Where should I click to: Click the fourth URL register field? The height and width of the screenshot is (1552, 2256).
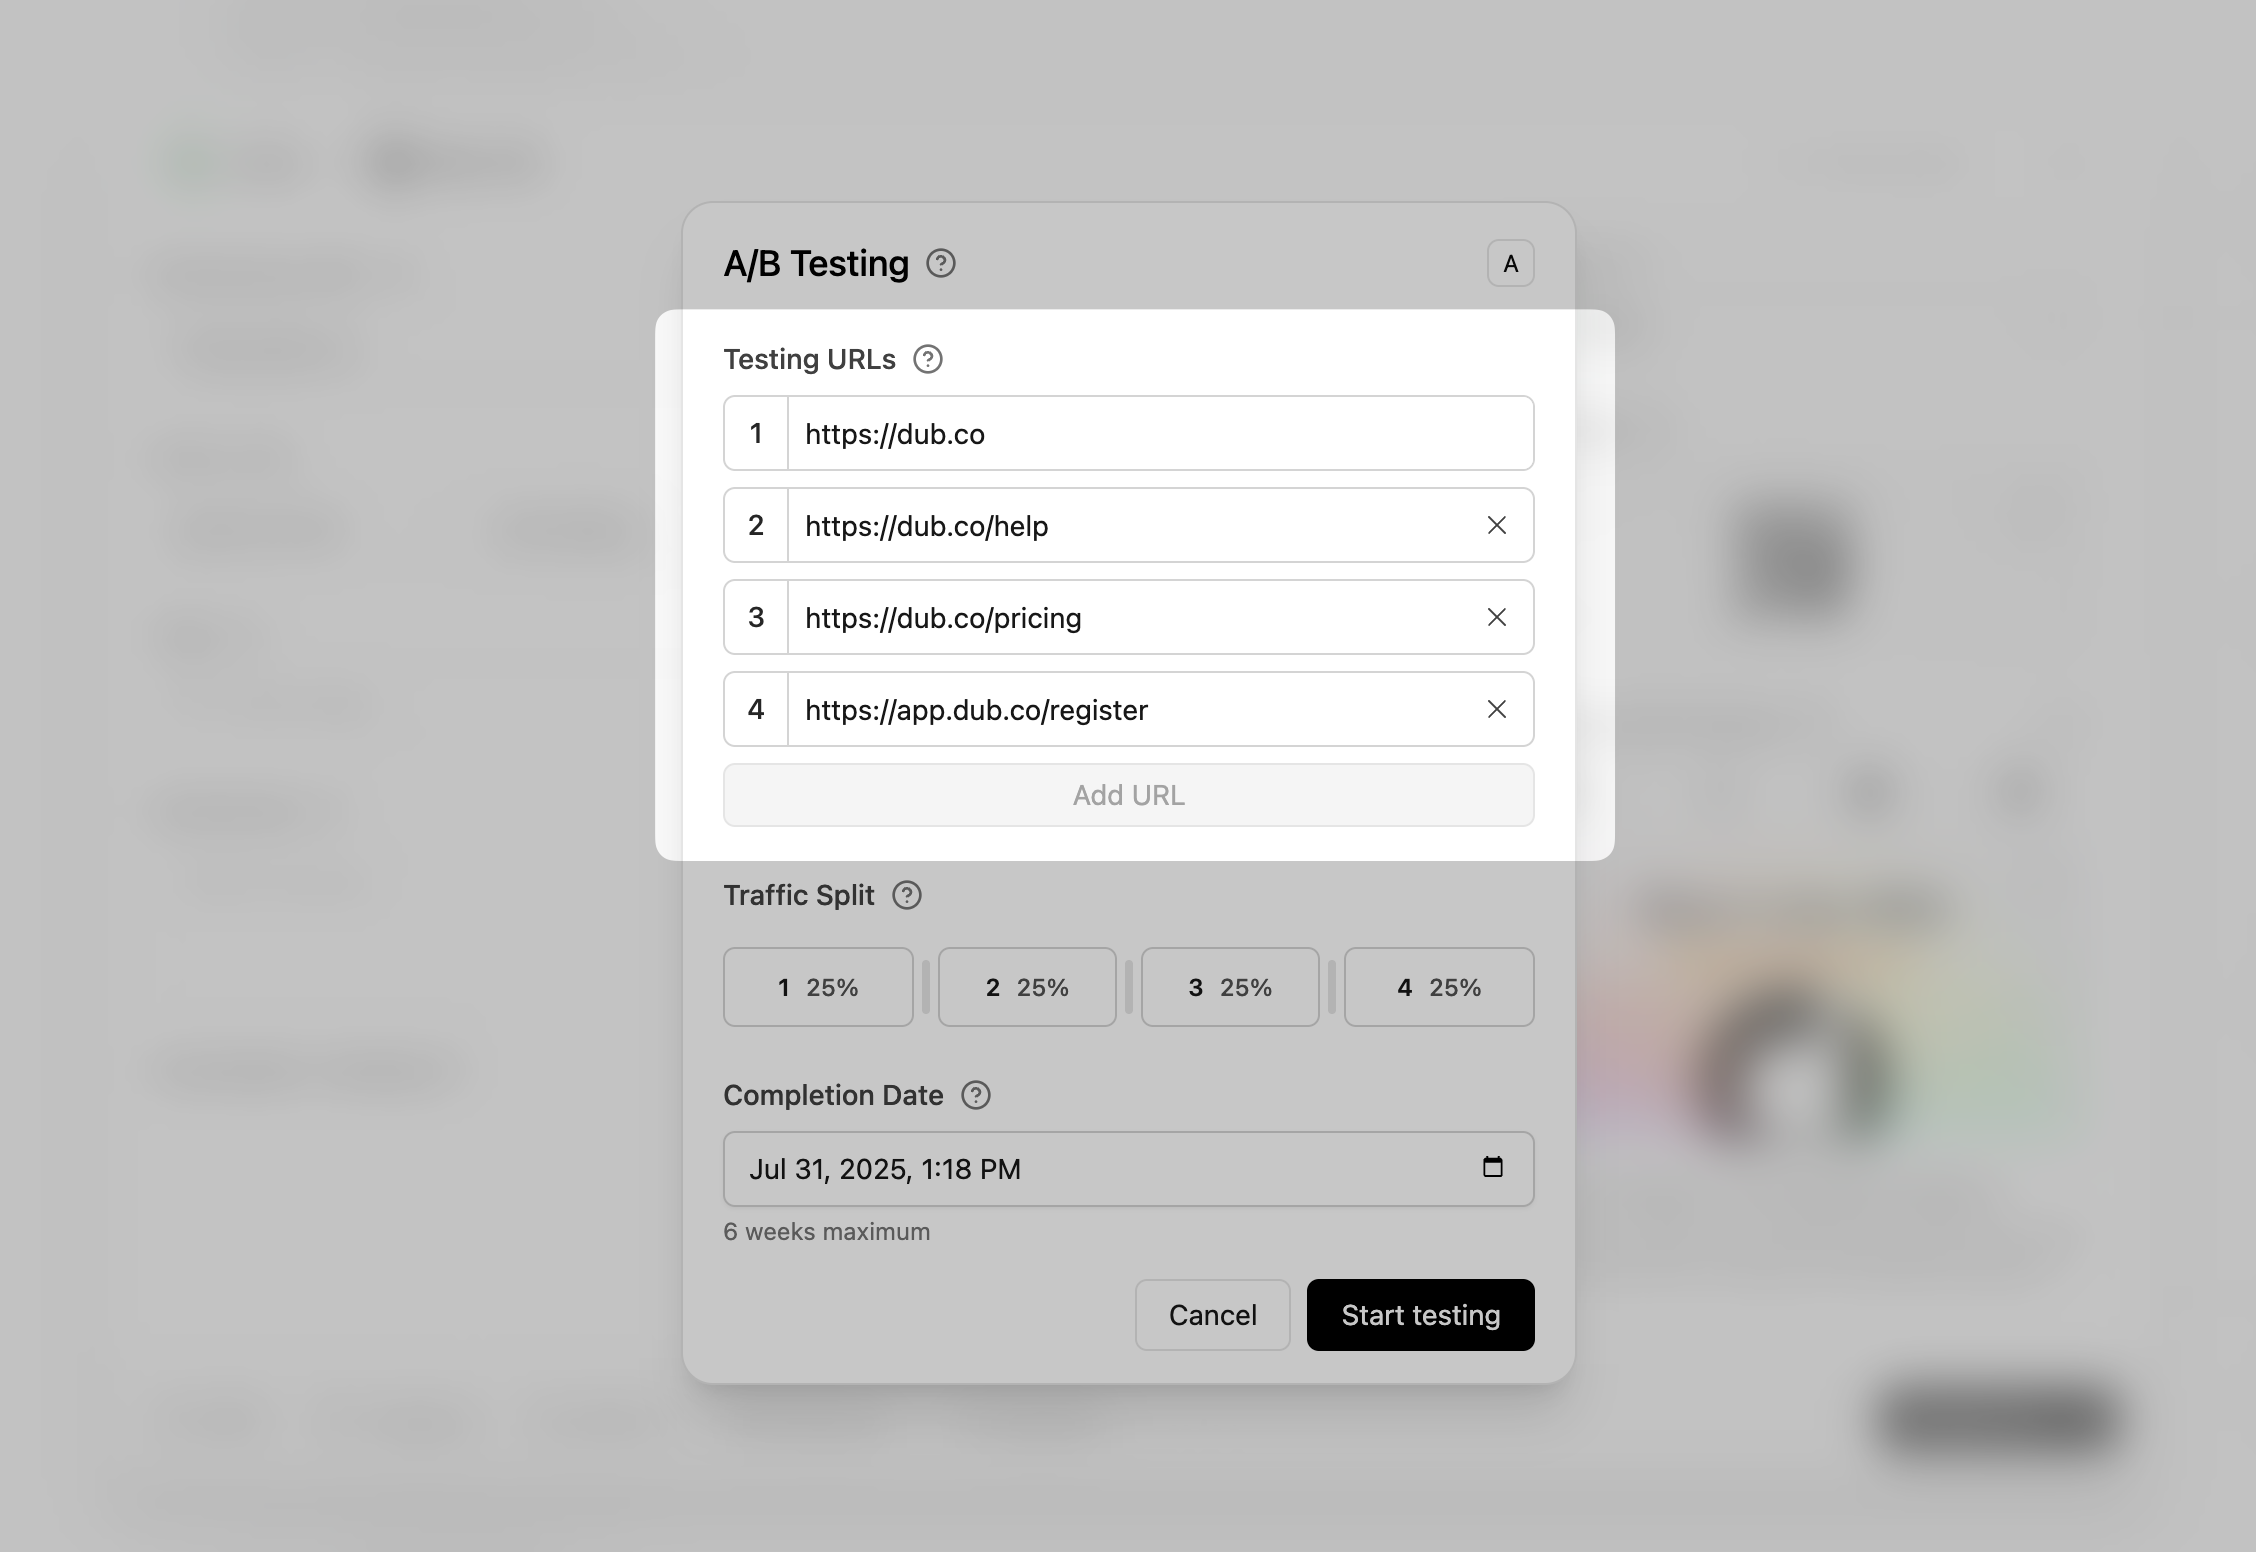(1130, 710)
